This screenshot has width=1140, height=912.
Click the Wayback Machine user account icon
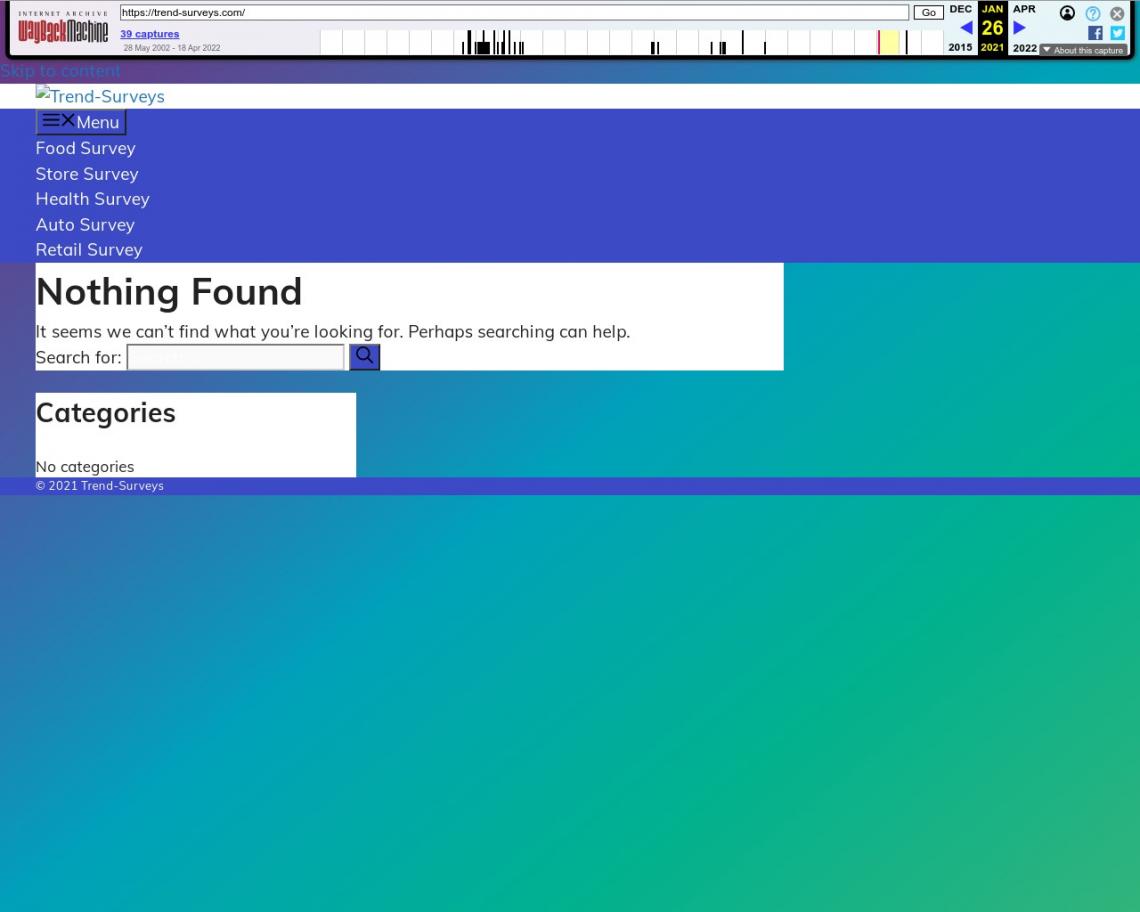point(1067,13)
